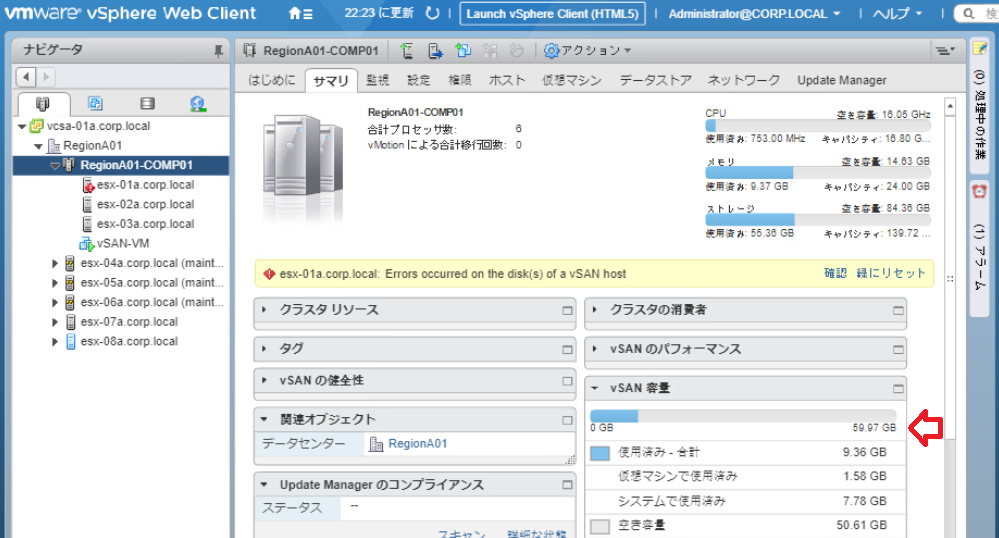The image size is (999, 538).
Task: Click the 緑にリセット link
Action: 891,273
